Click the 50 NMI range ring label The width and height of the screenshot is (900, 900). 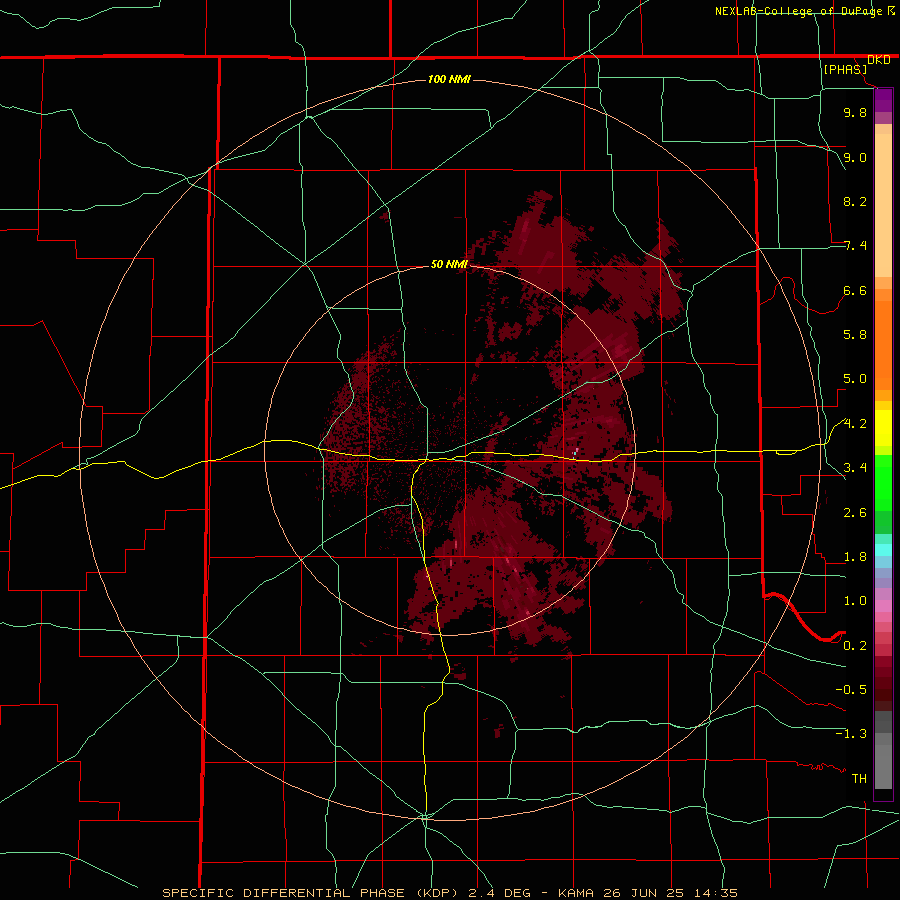(x=449, y=265)
